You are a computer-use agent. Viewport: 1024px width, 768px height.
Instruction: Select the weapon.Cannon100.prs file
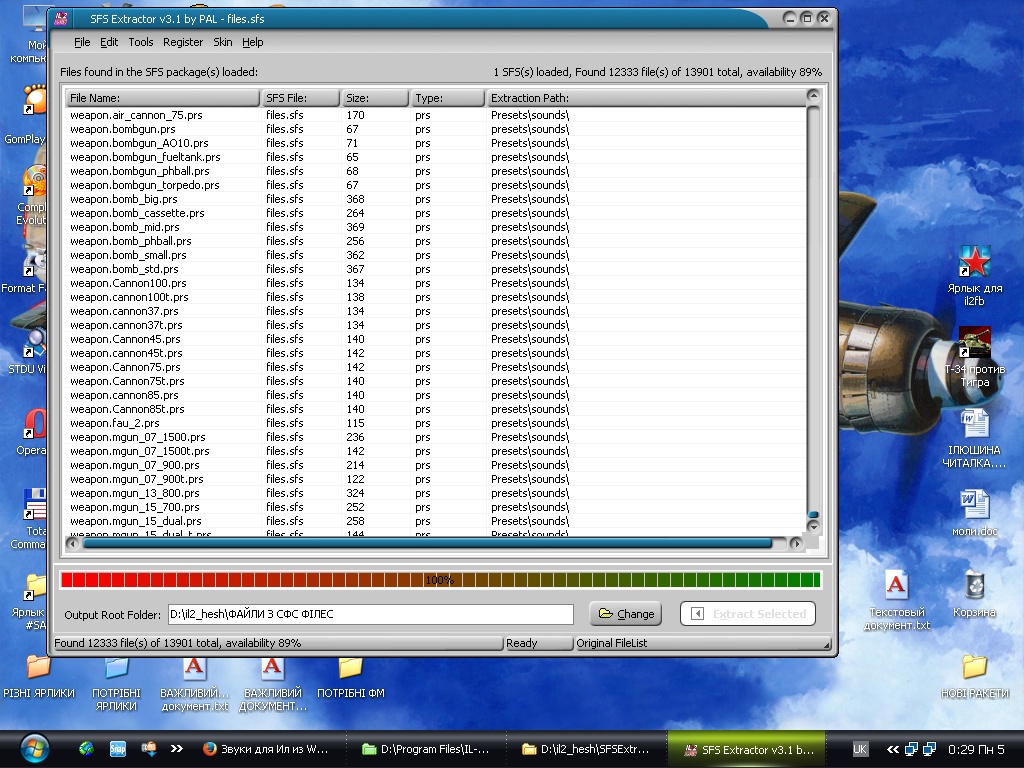click(128, 283)
